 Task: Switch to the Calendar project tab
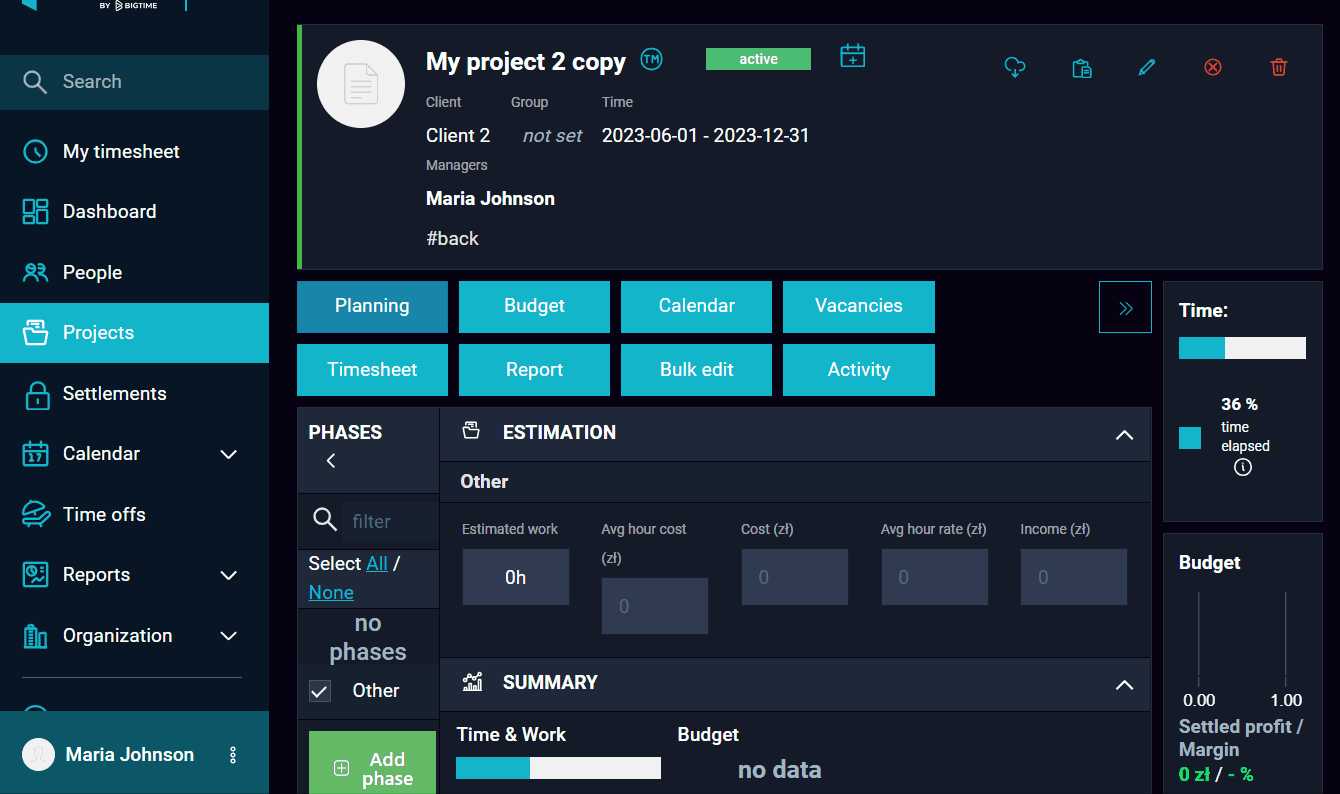point(696,307)
